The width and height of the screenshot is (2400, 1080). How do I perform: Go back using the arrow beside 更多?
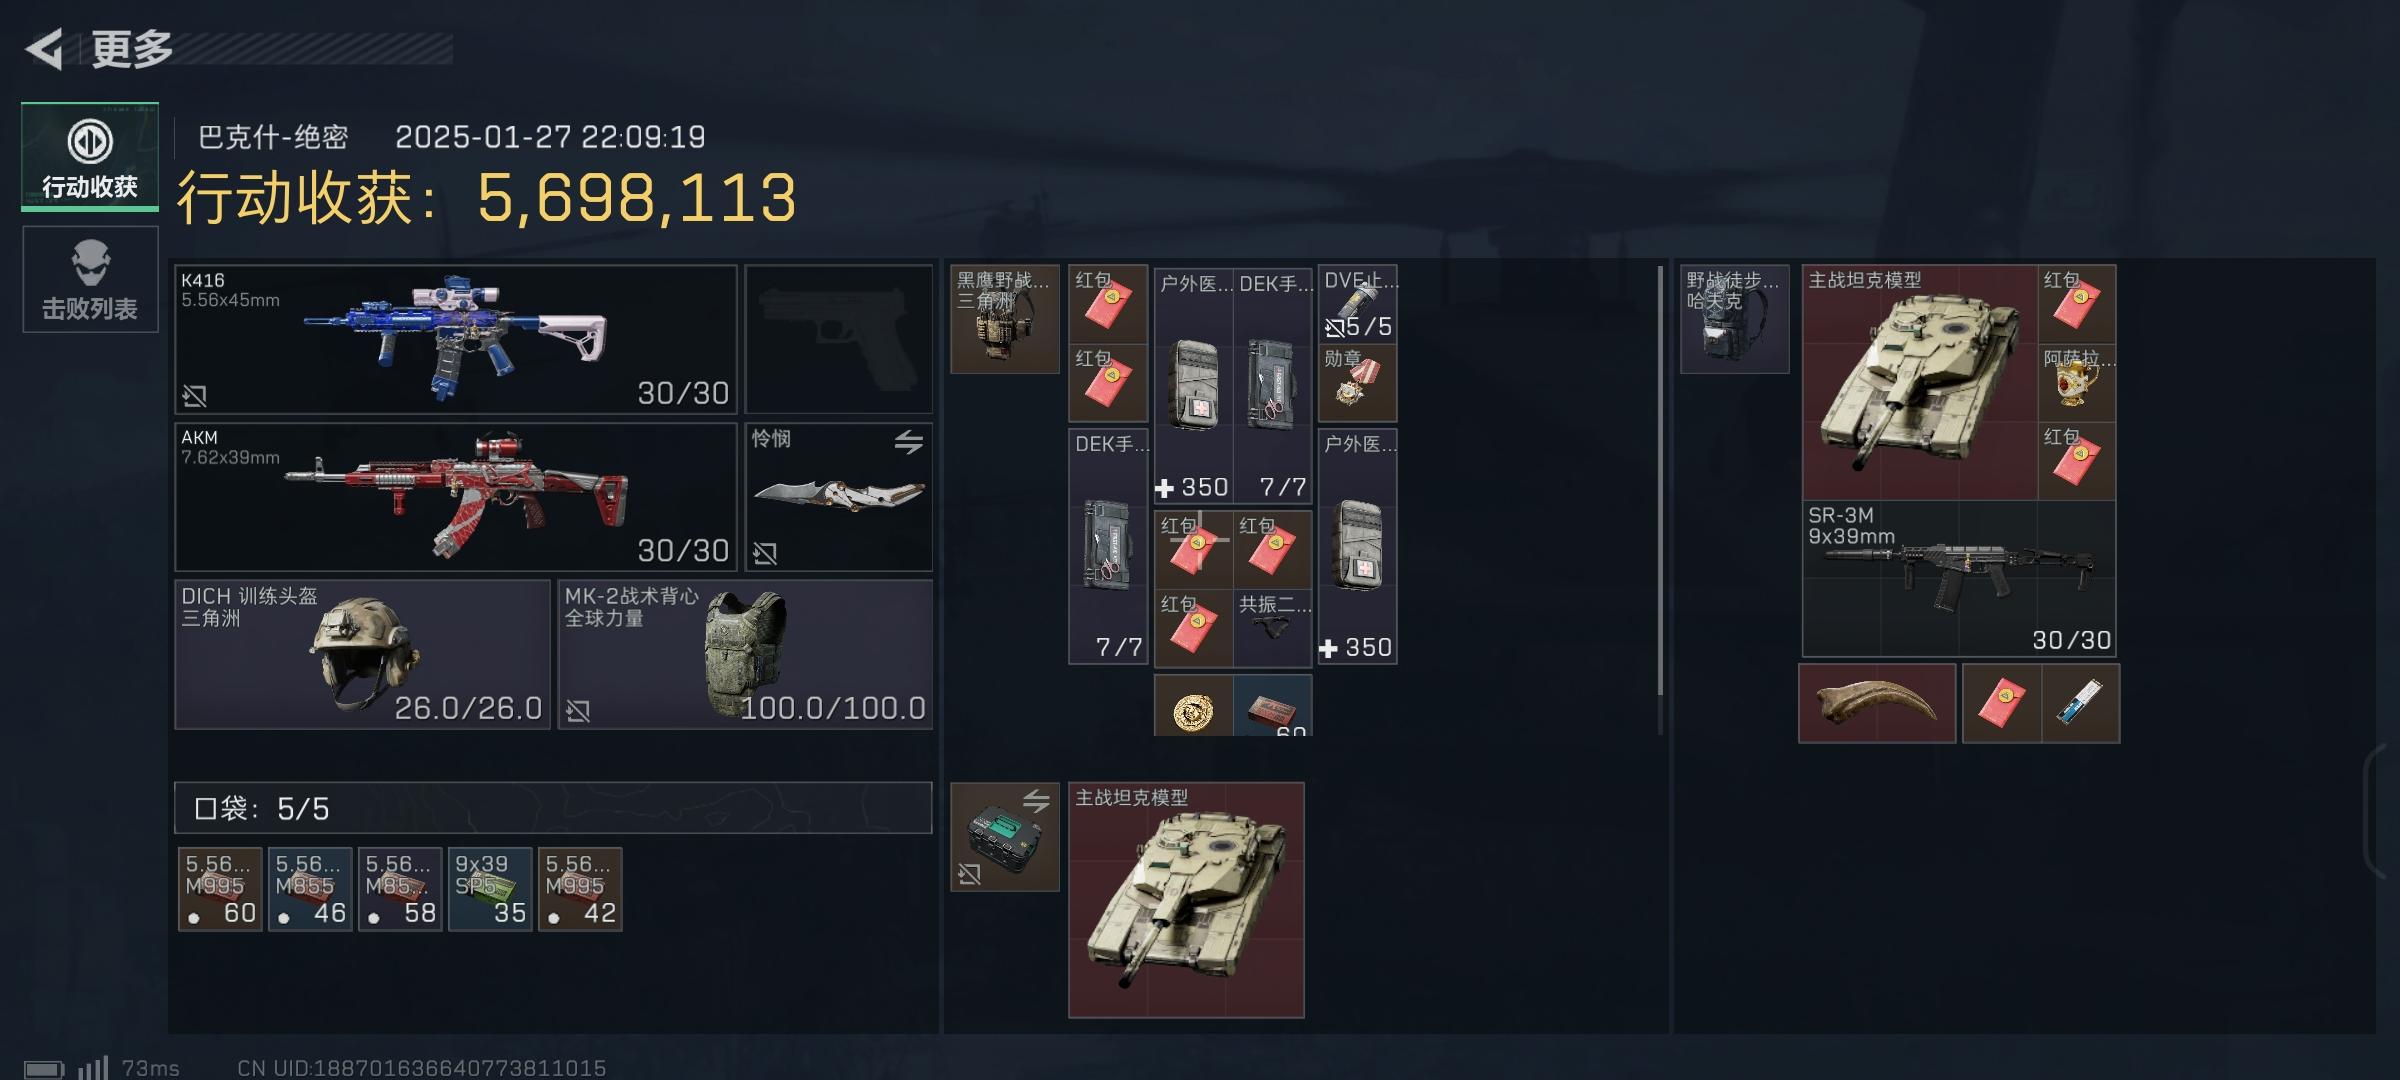(x=45, y=48)
